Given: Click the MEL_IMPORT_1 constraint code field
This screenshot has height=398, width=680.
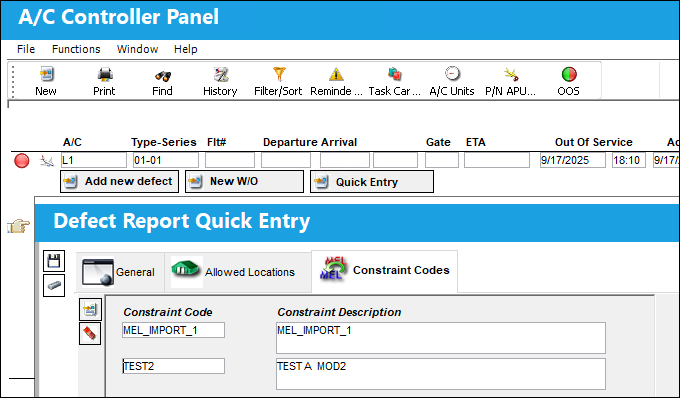Looking at the screenshot, I should 173,330.
